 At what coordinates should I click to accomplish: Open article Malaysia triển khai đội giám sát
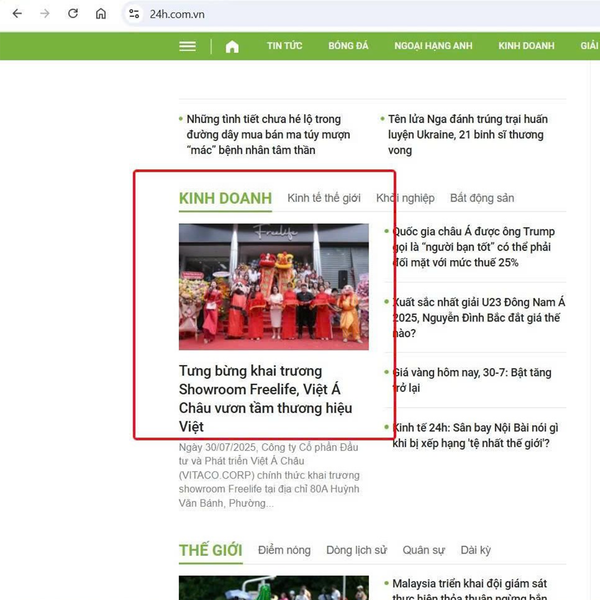coord(470,589)
